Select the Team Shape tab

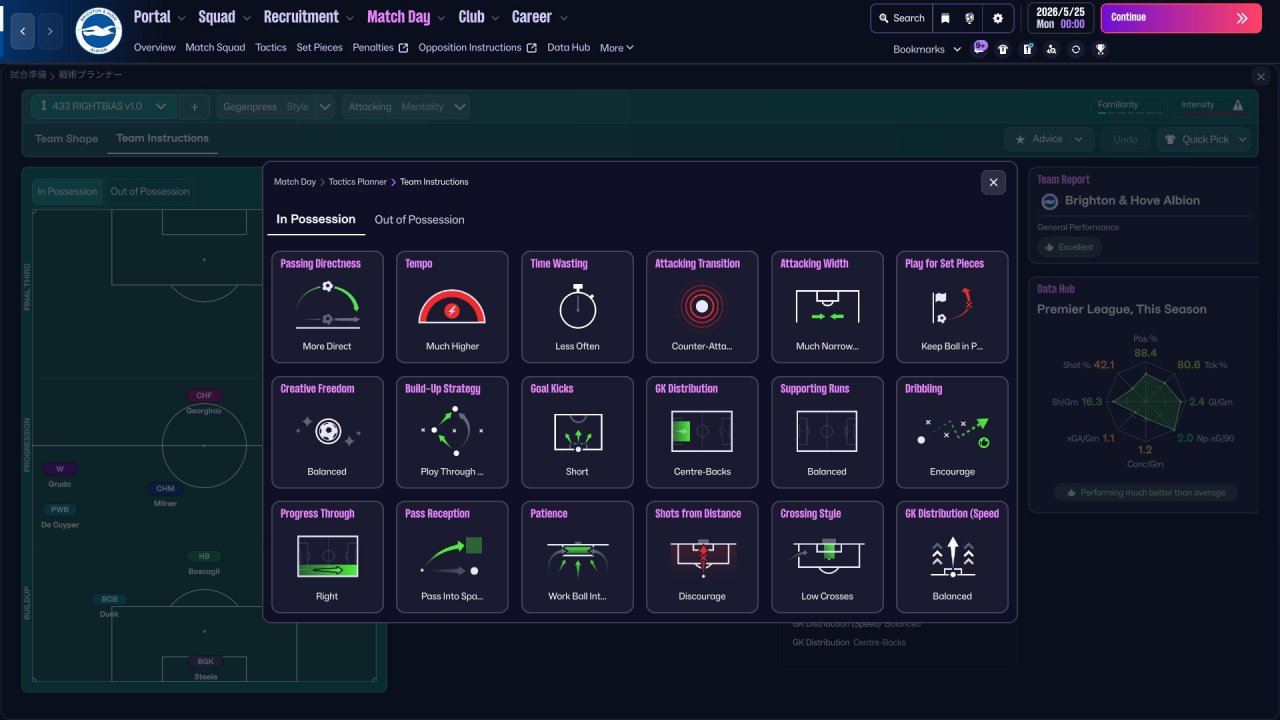67,139
